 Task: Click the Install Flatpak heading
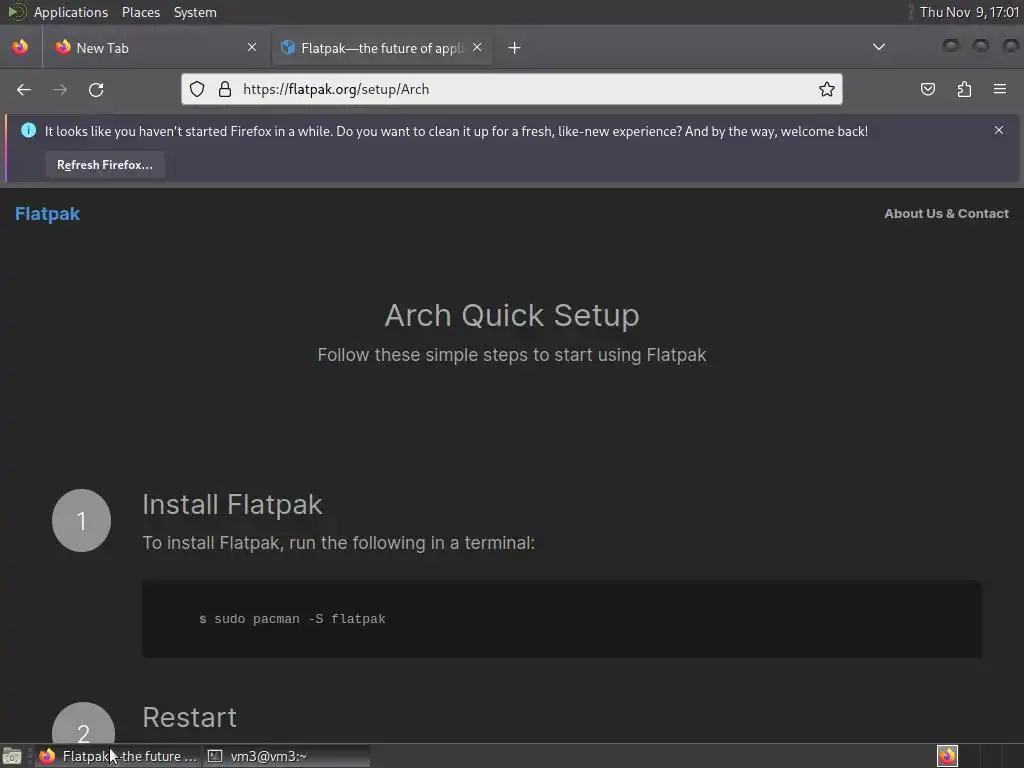[232, 504]
